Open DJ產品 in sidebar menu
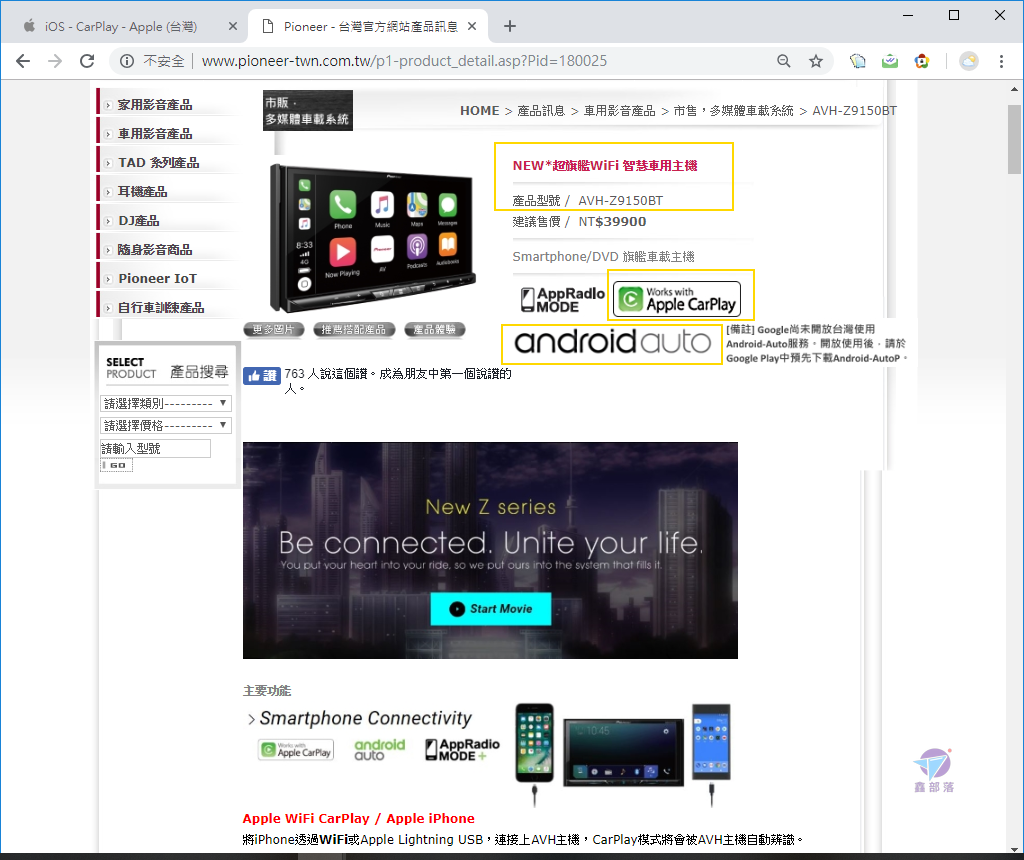 point(138,221)
